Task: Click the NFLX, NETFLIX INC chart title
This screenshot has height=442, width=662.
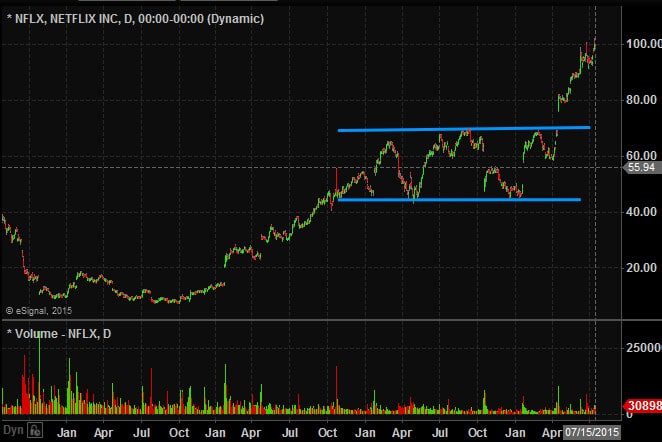Action: [136, 19]
